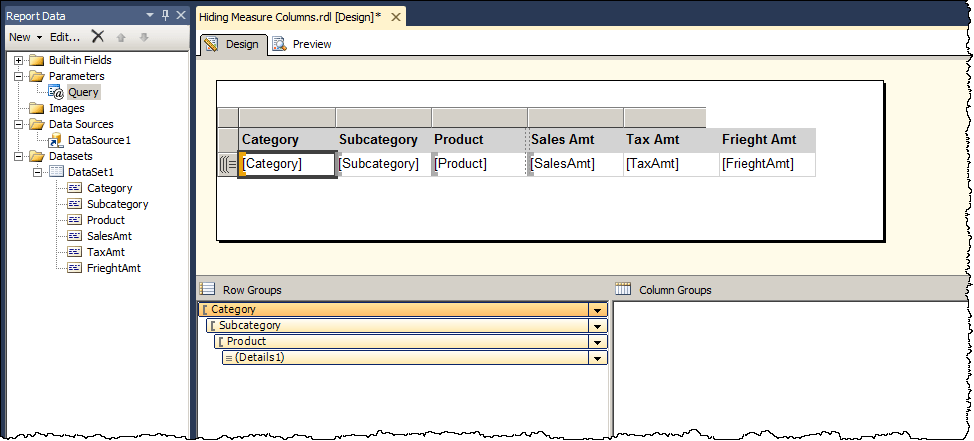Select the Query parameter item

pyautogui.click(x=83, y=92)
